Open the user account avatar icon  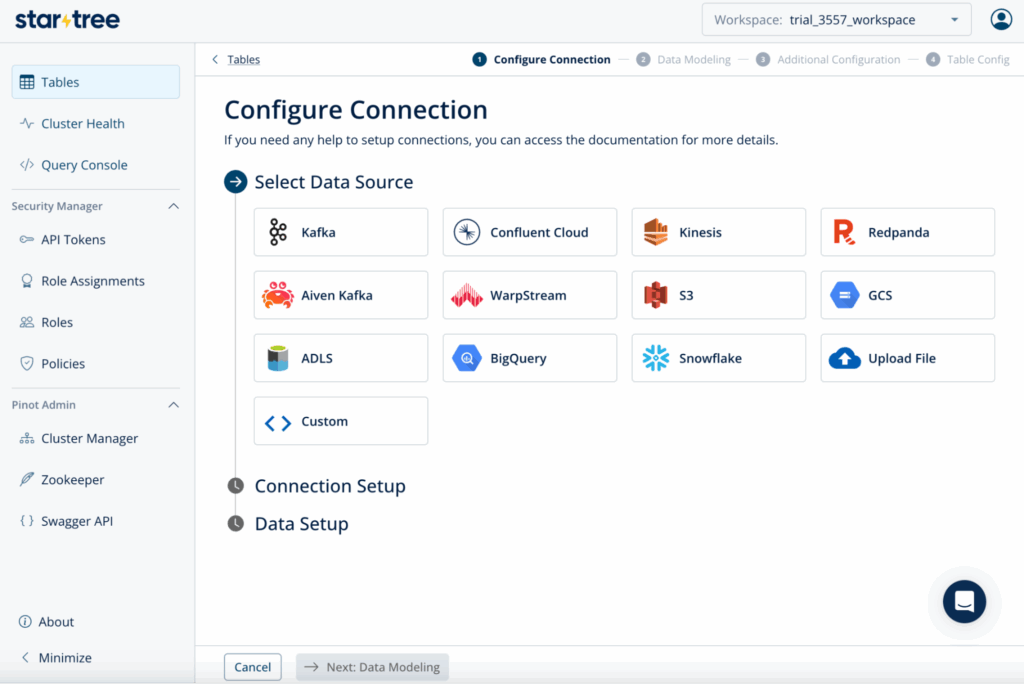[x=1000, y=20]
